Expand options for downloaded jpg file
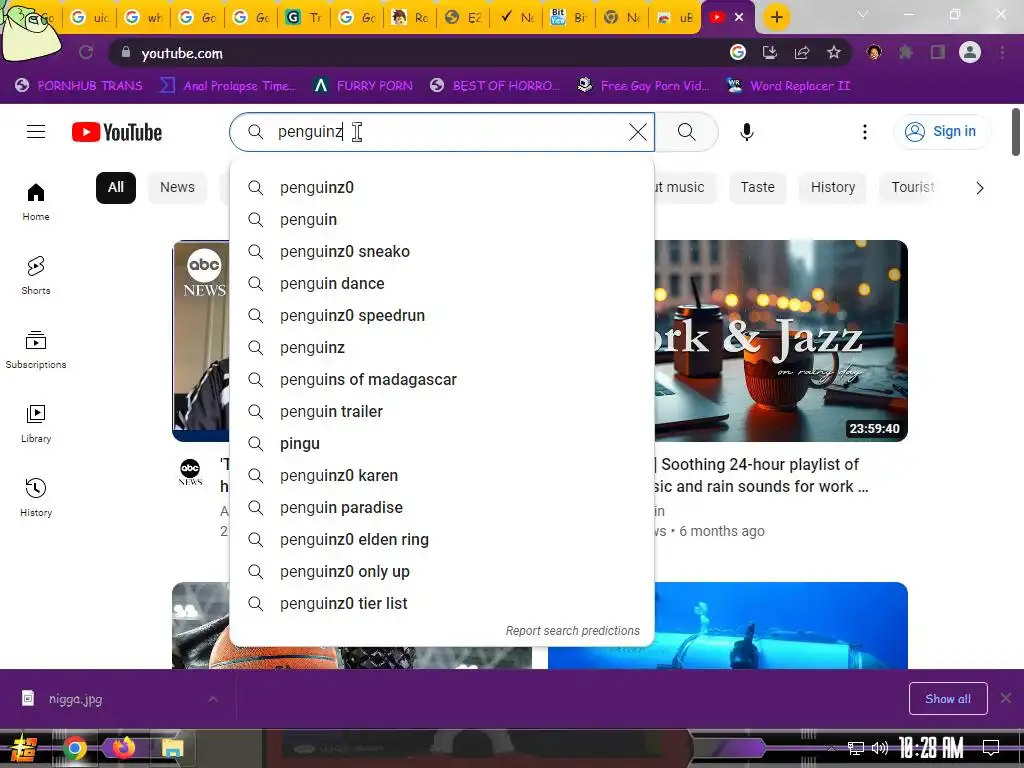Screen dimensions: 1024x768 point(213,699)
